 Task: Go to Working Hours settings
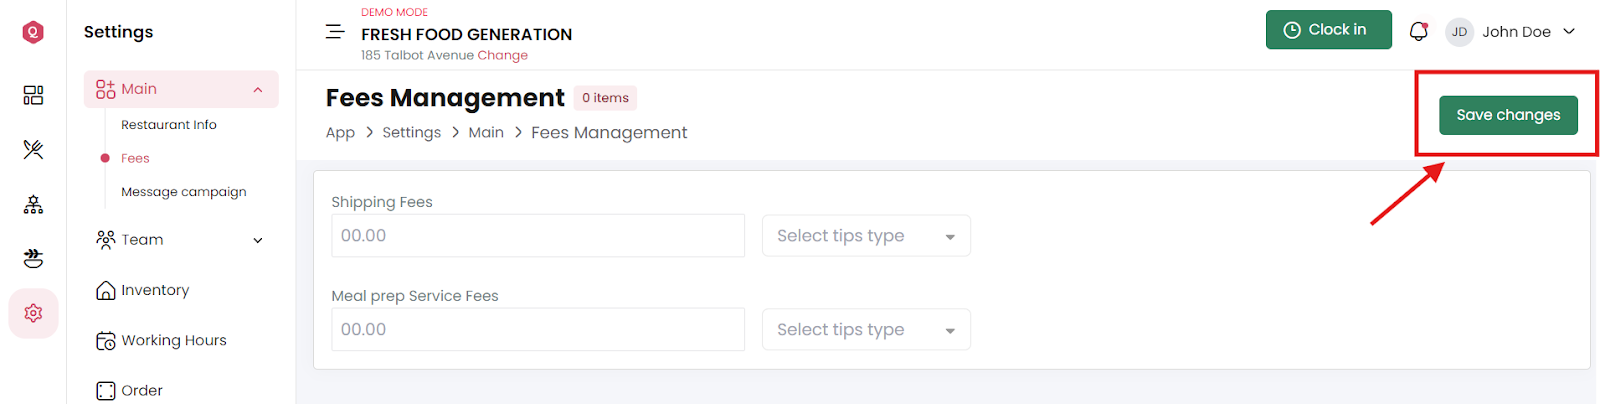(174, 341)
